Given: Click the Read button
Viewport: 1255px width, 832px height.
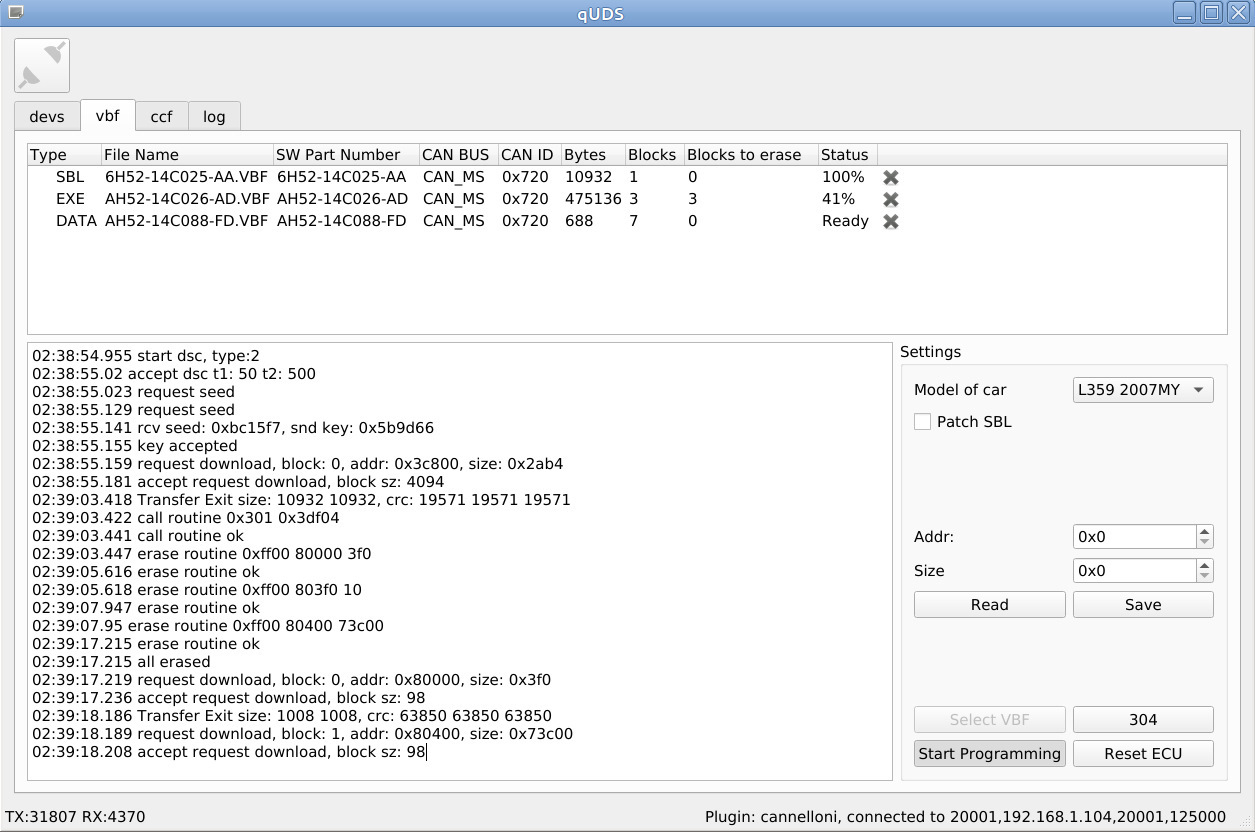Looking at the screenshot, I should click(990, 605).
